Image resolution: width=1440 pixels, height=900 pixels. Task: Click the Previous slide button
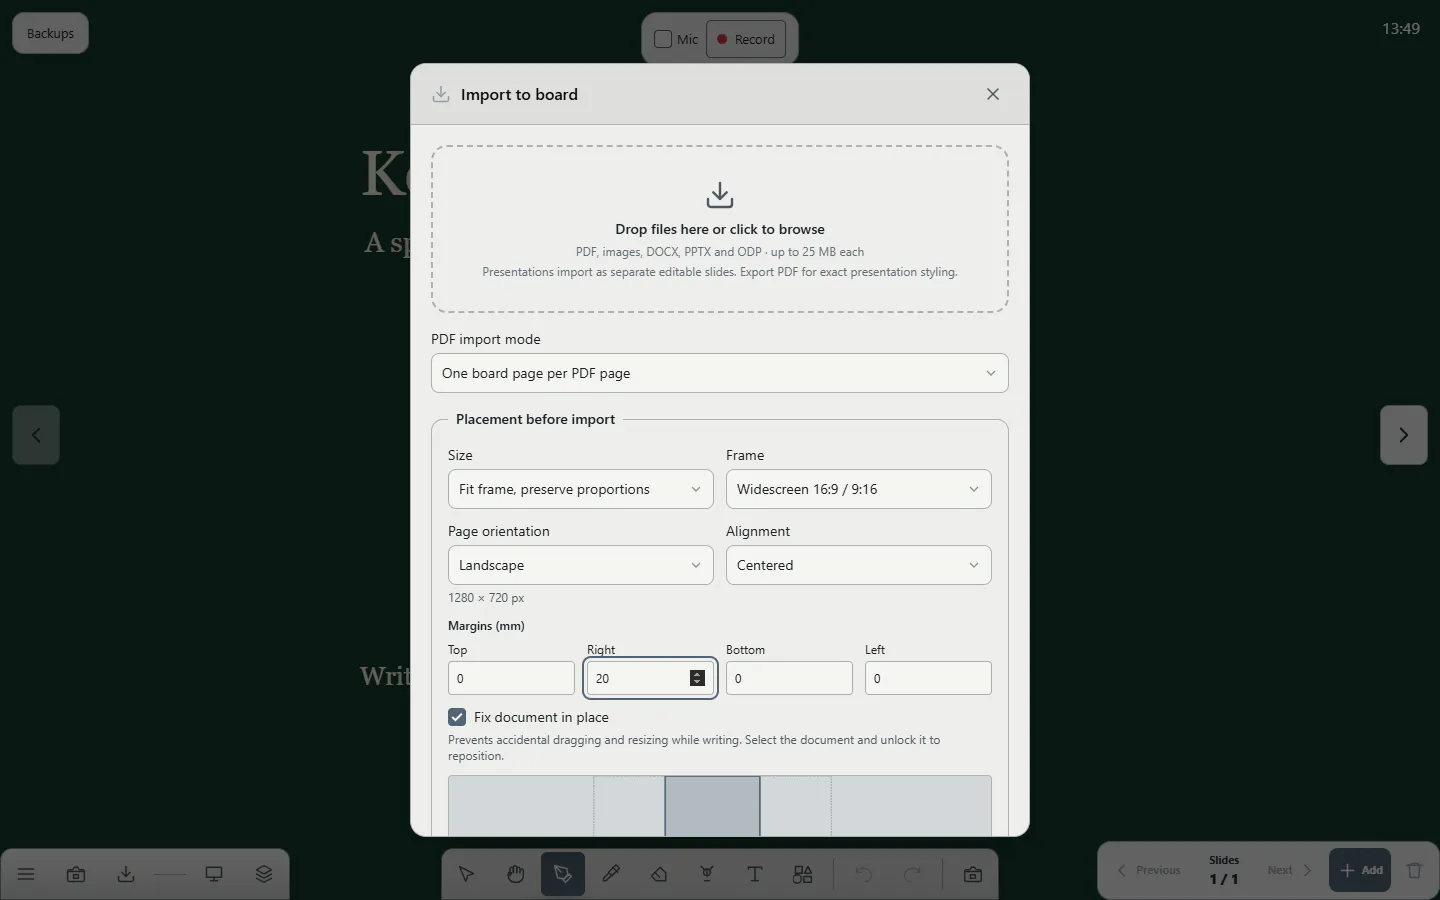pyautogui.click(x=1149, y=870)
